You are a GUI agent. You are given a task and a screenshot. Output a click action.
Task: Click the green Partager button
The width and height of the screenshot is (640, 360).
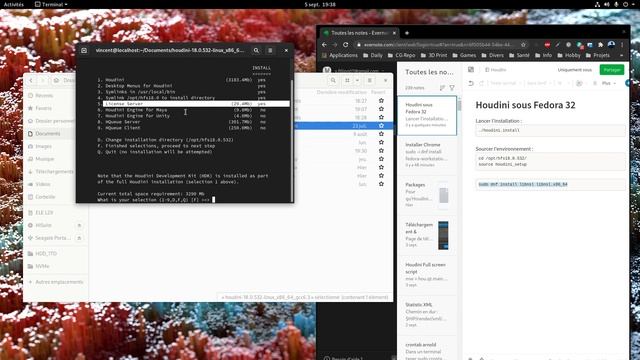pyautogui.click(x=612, y=70)
